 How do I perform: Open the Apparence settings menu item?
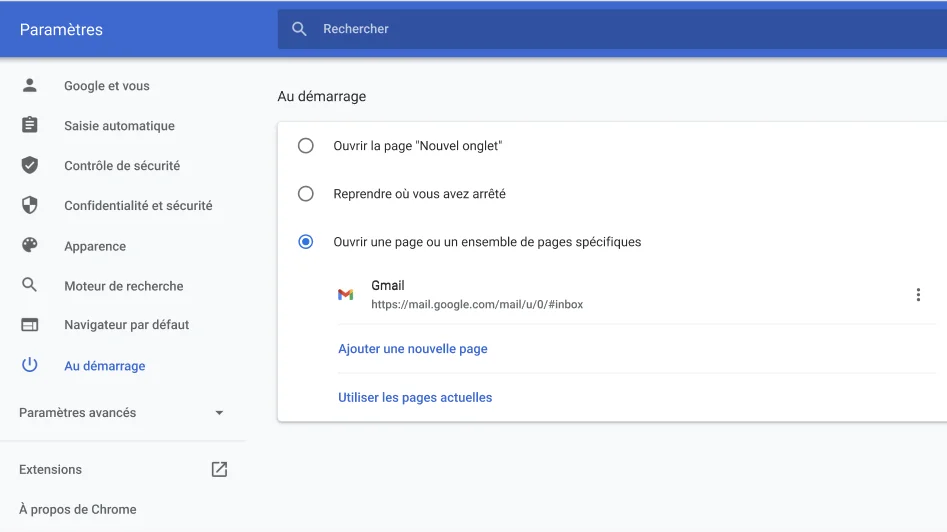pyautogui.click(x=95, y=246)
